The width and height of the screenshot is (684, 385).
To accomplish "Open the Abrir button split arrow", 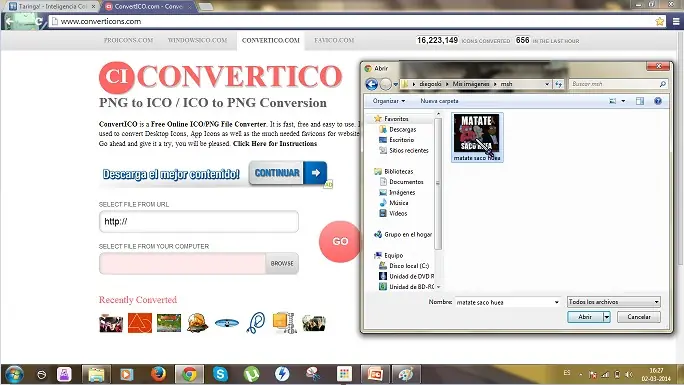I will pyautogui.click(x=607, y=317).
